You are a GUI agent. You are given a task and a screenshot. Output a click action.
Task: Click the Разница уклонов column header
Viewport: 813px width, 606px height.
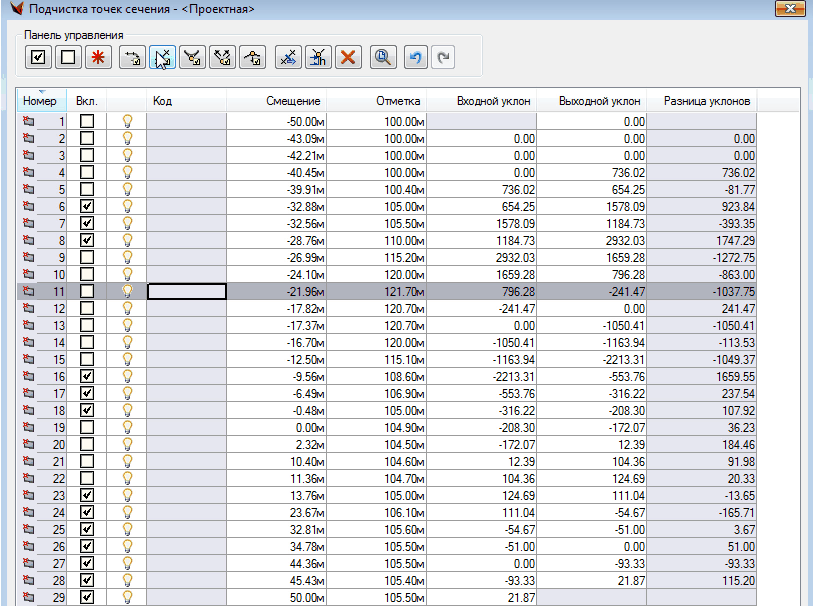pos(700,101)
